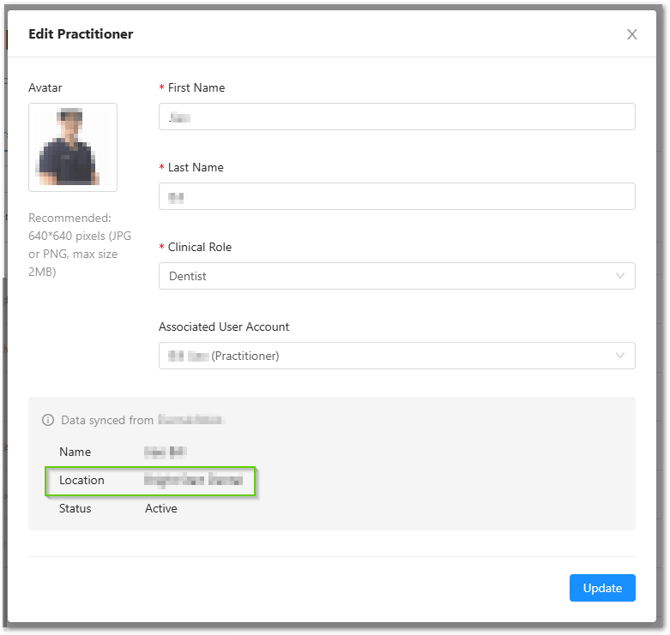Click the First Name field label
The height and width of the screenshot is (635, 670).
(x=196, y=88)
